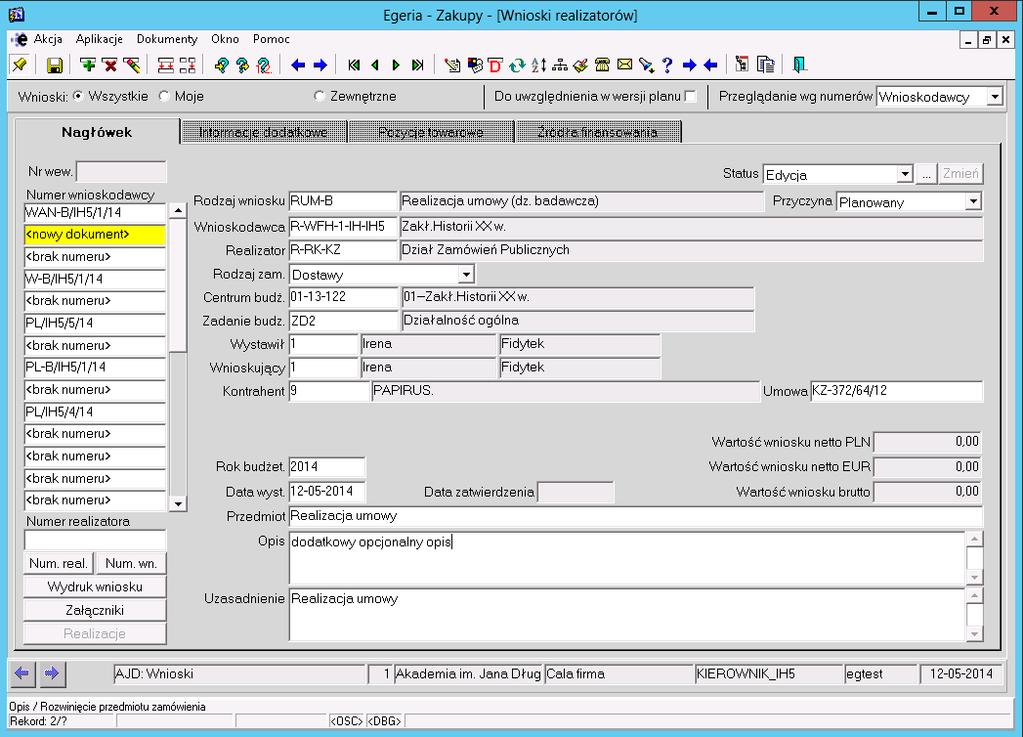The image size is (1023, 737).
Task: Click the left arrow button in the status bar
Action: click(x=22, y=673)
